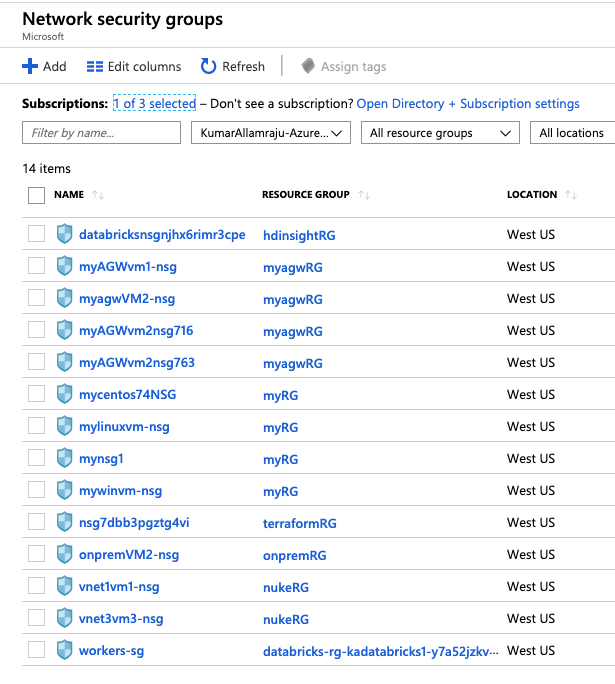Click the Filter by name input field

(101, 133)
